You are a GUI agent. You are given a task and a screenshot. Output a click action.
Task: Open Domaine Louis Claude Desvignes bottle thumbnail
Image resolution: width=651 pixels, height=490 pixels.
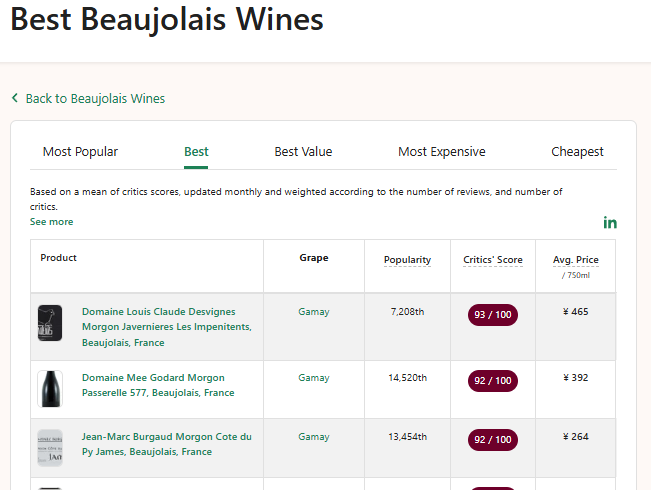(x=50, y=324)
